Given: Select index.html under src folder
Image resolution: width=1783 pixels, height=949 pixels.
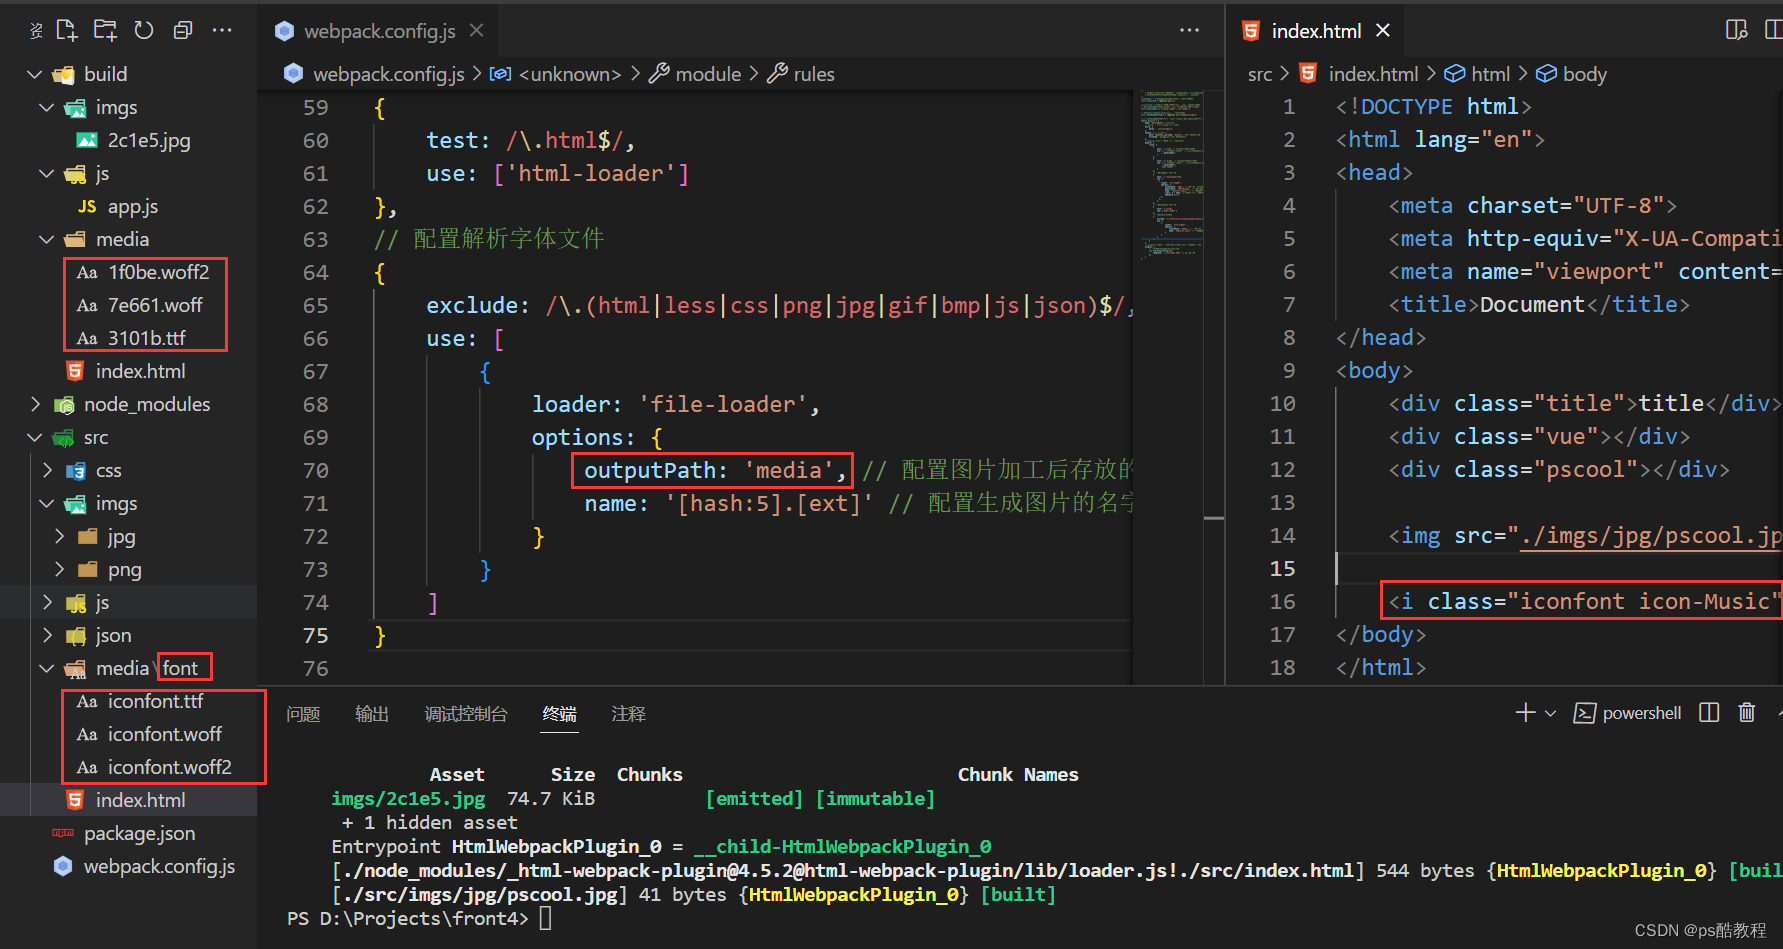Looking at the screenshot, I should point(128,800).
